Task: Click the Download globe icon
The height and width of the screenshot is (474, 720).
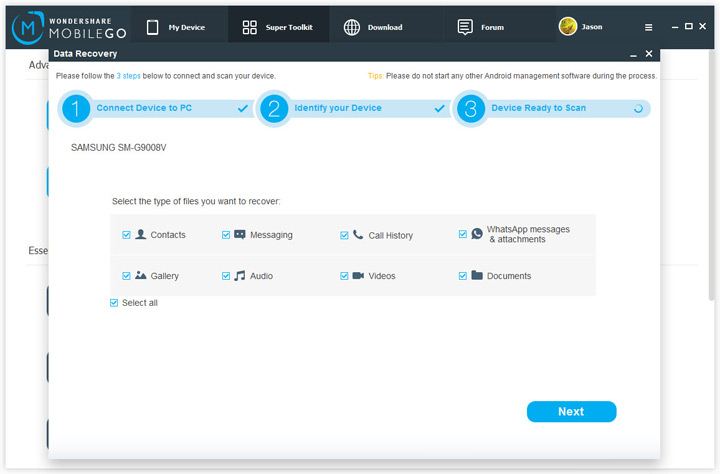Action: point(352,28)
